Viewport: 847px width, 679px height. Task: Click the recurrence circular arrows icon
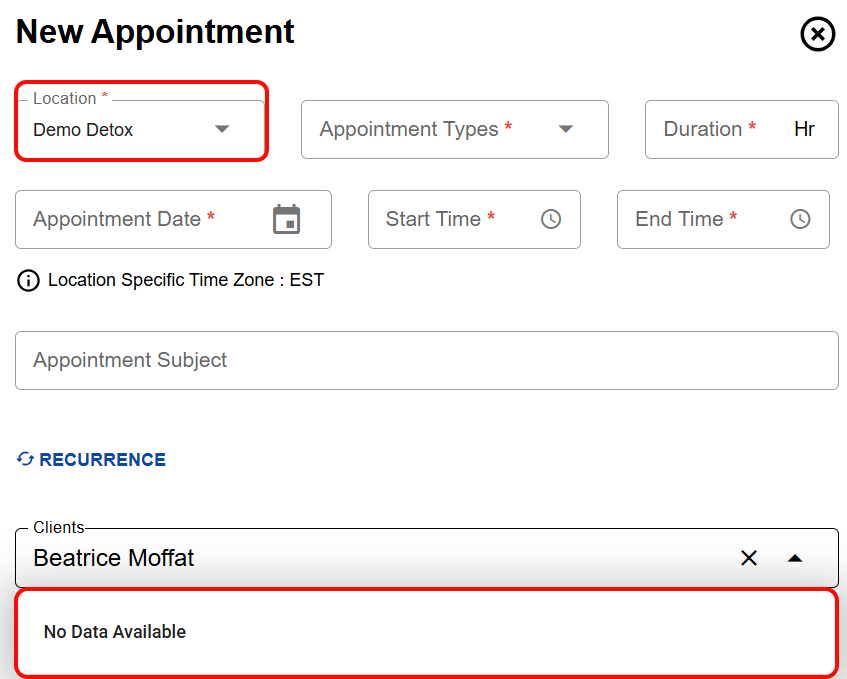click(26, 460)
